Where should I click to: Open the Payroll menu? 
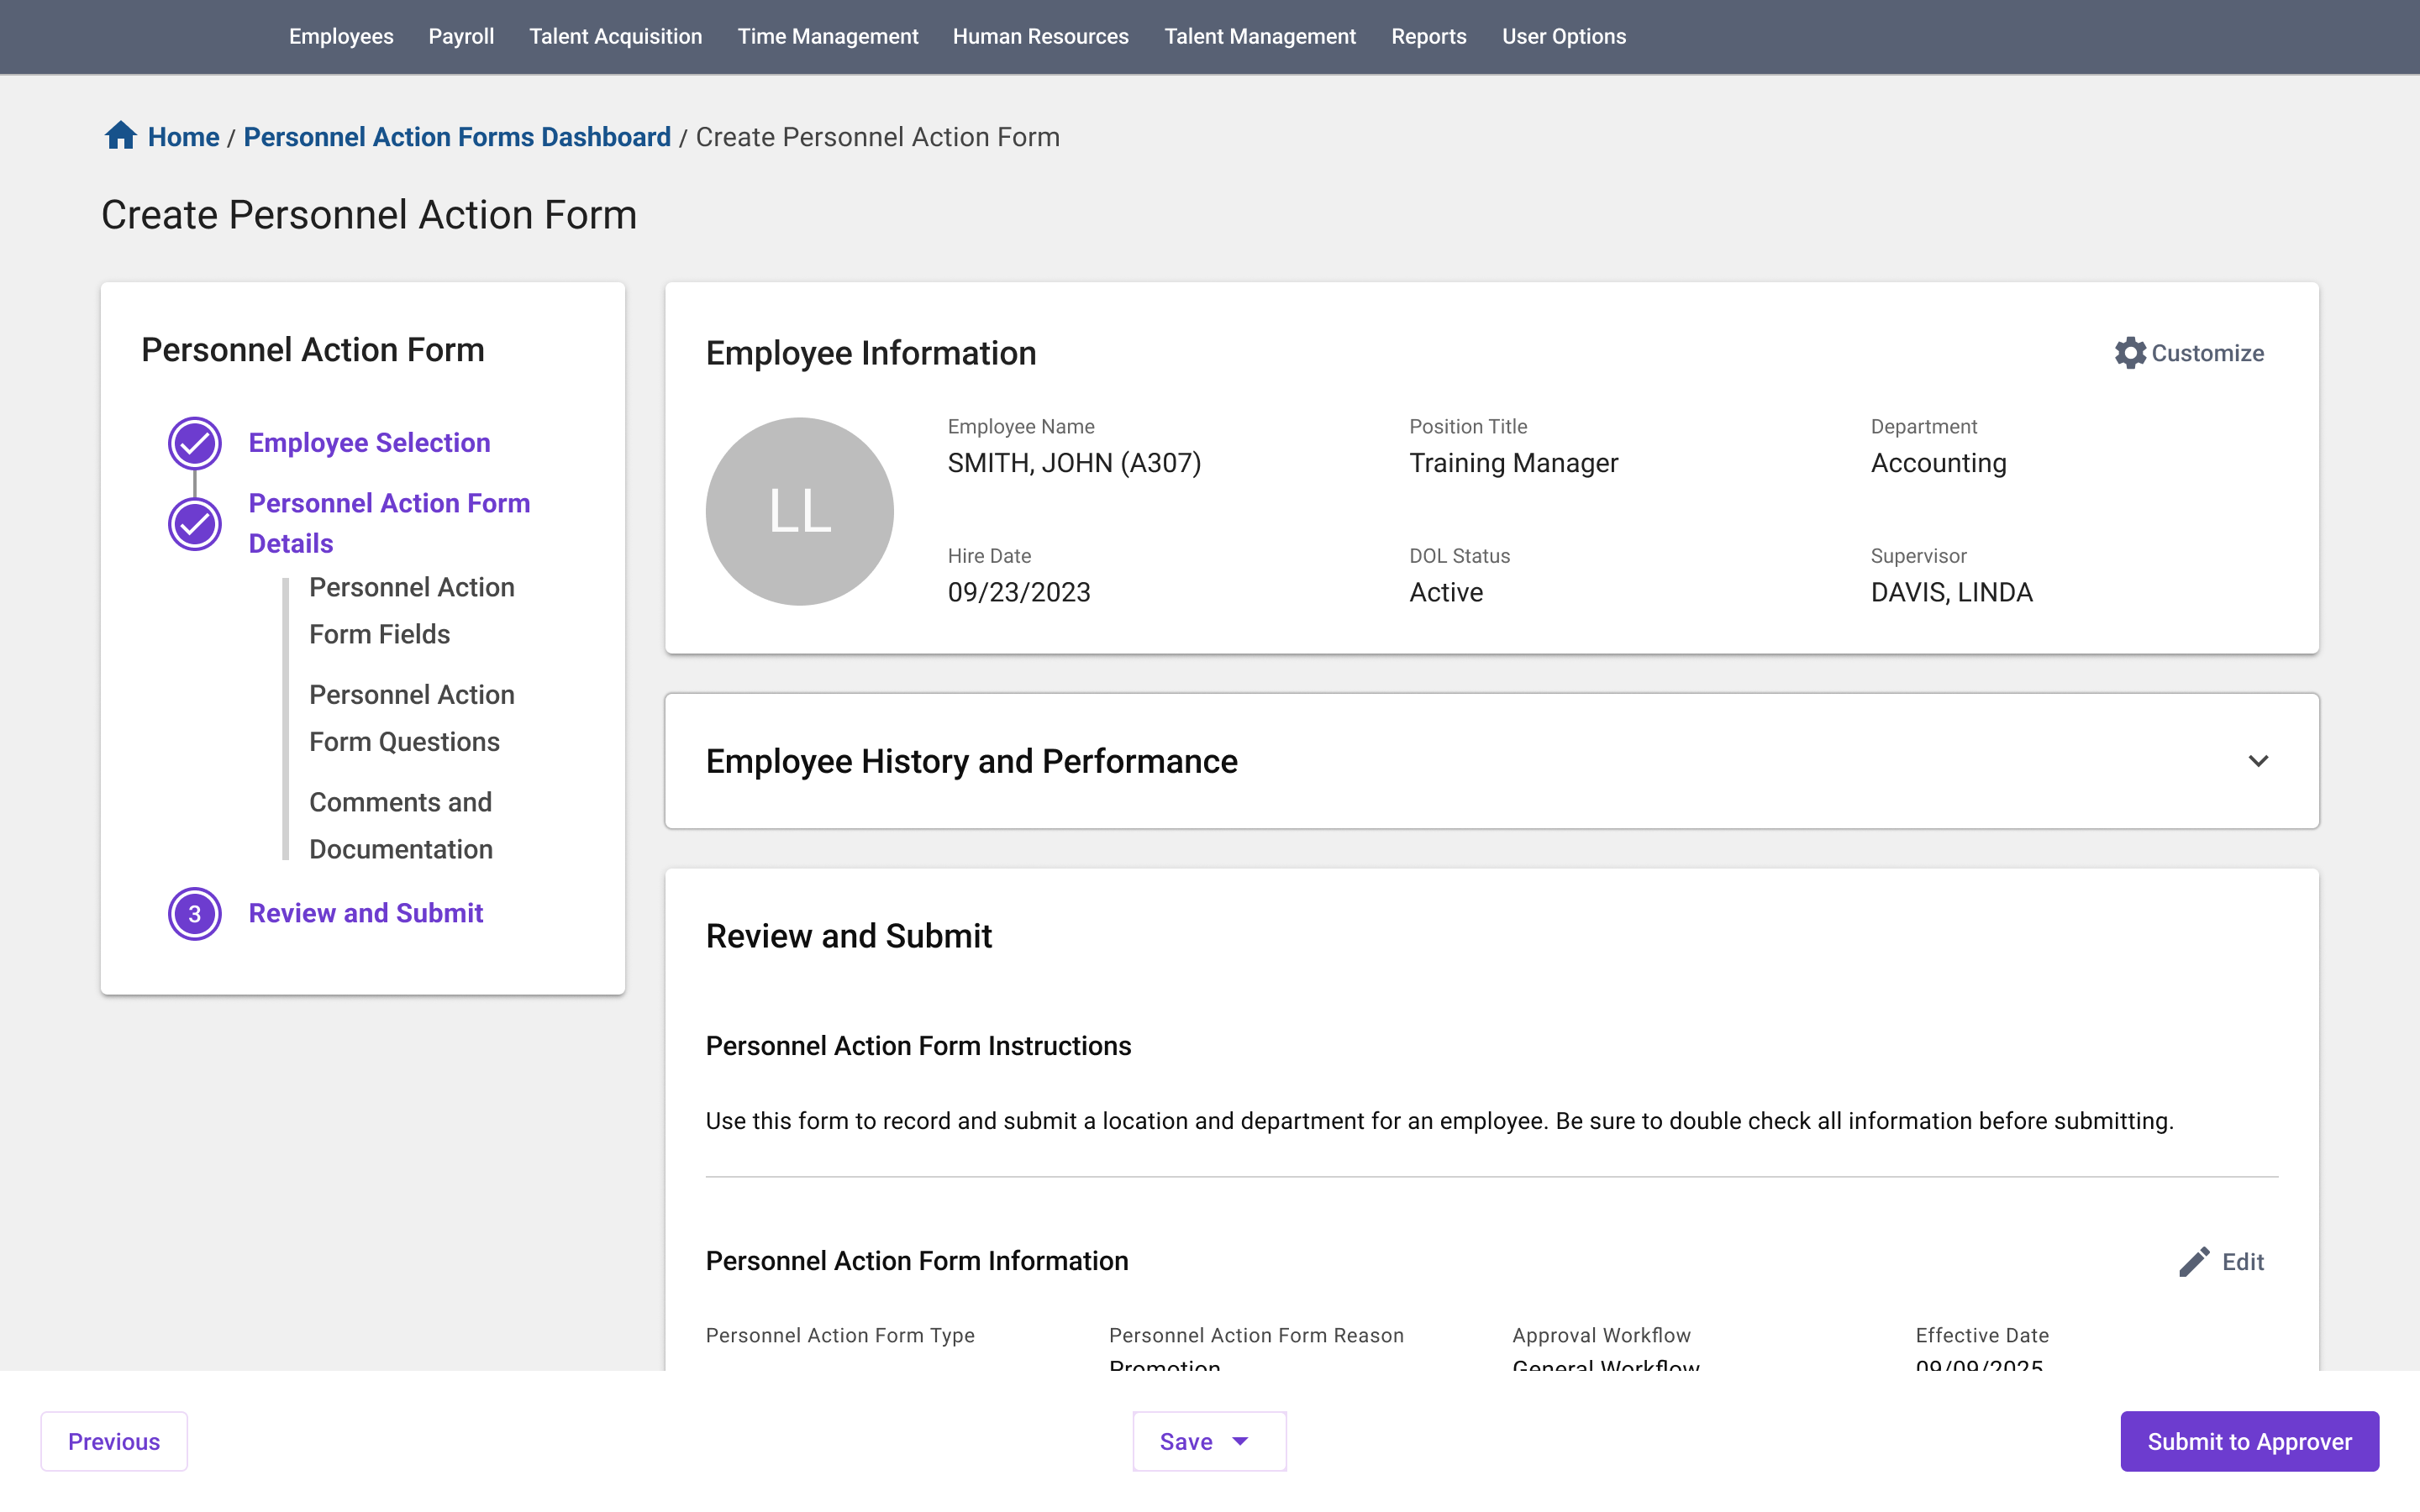(461, 36)
